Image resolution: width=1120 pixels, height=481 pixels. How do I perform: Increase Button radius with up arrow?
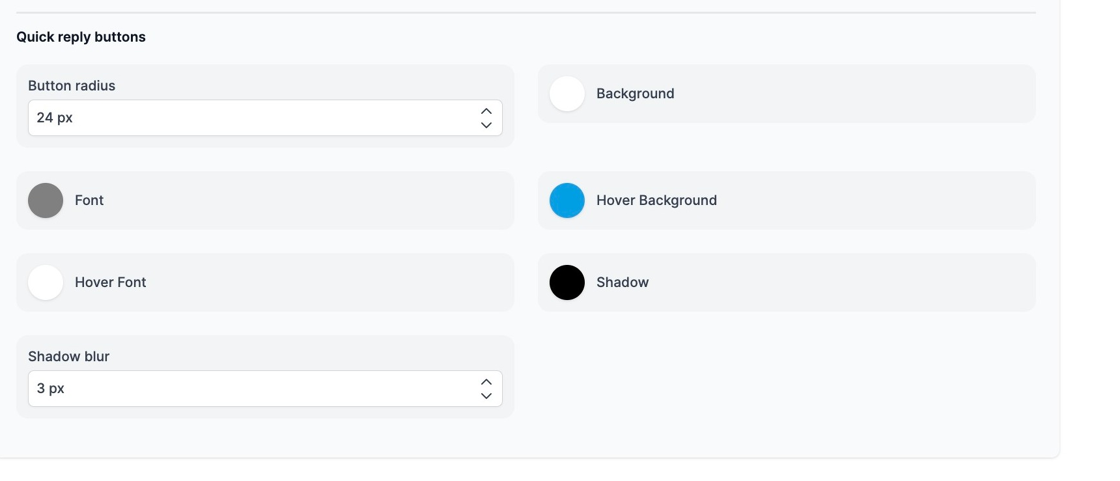486,111
